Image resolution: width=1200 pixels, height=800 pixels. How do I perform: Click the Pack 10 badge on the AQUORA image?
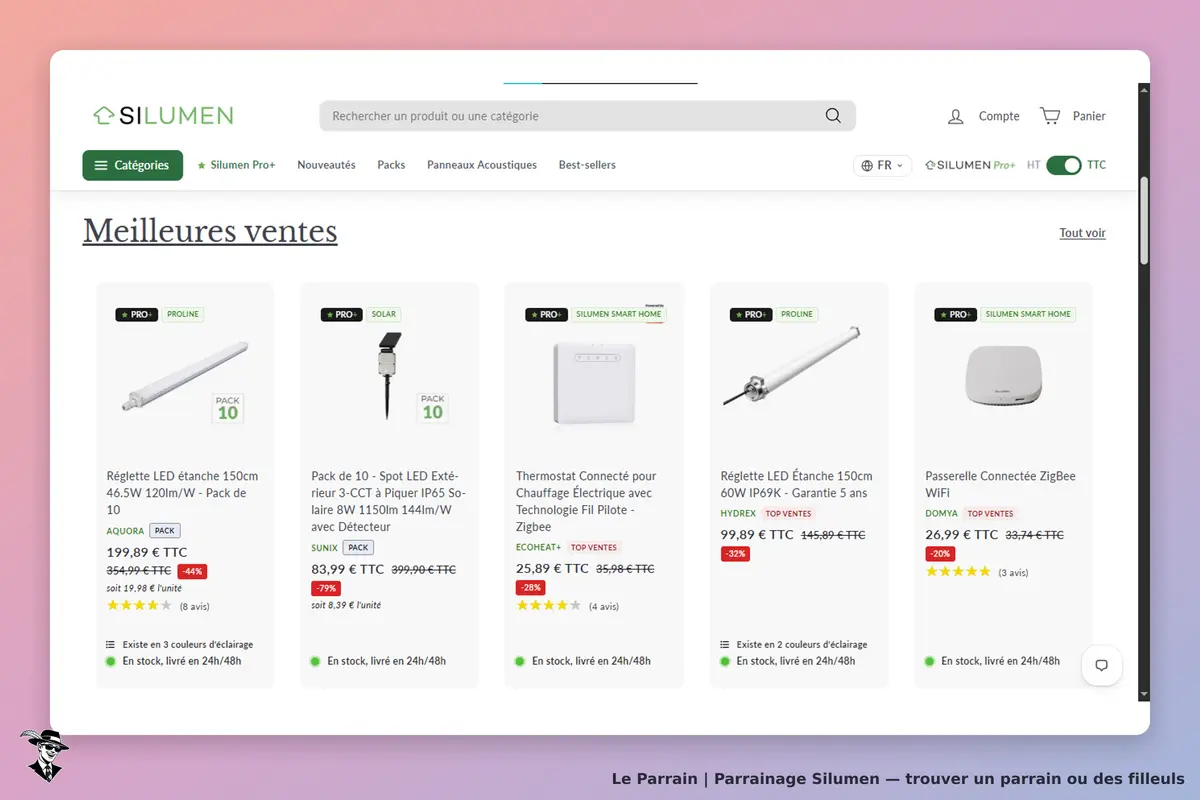point(228,408)
